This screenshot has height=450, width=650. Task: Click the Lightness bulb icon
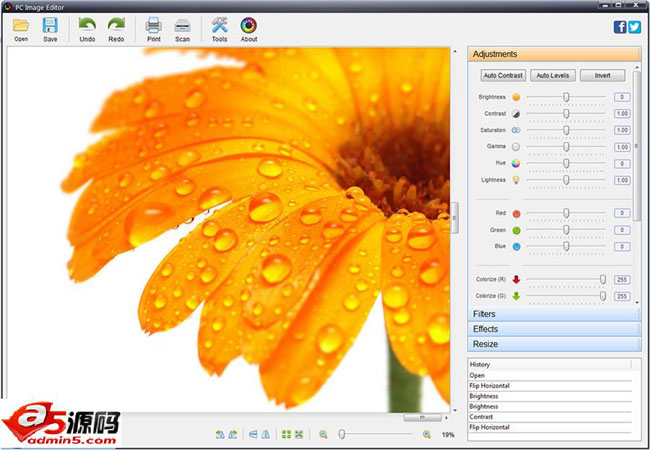point(516,180)
